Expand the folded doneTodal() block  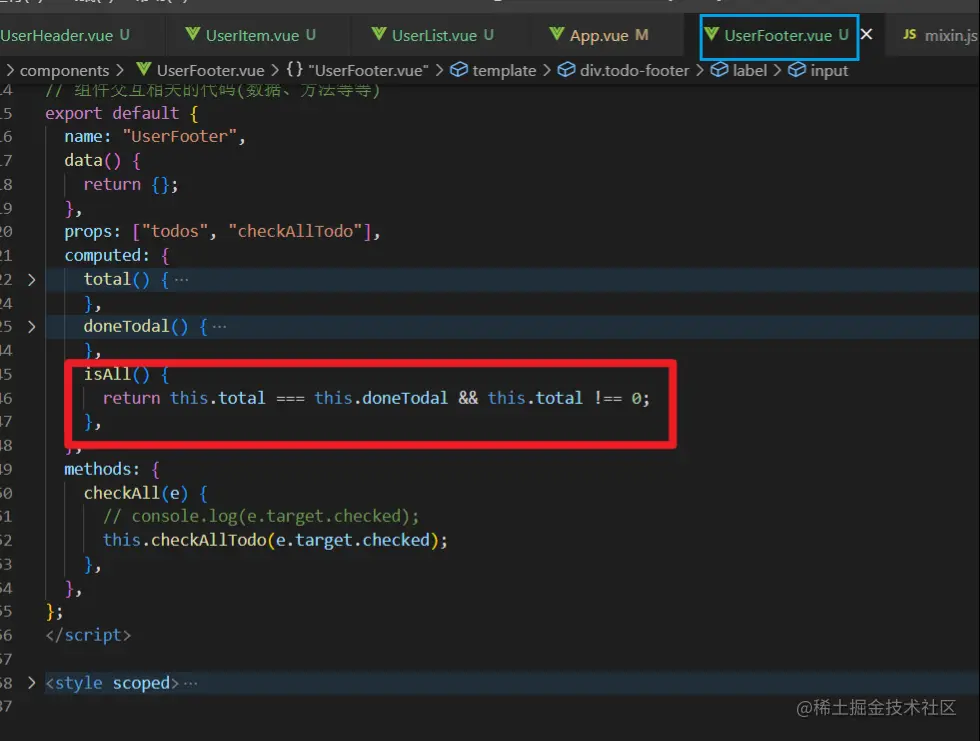(31, 327)
